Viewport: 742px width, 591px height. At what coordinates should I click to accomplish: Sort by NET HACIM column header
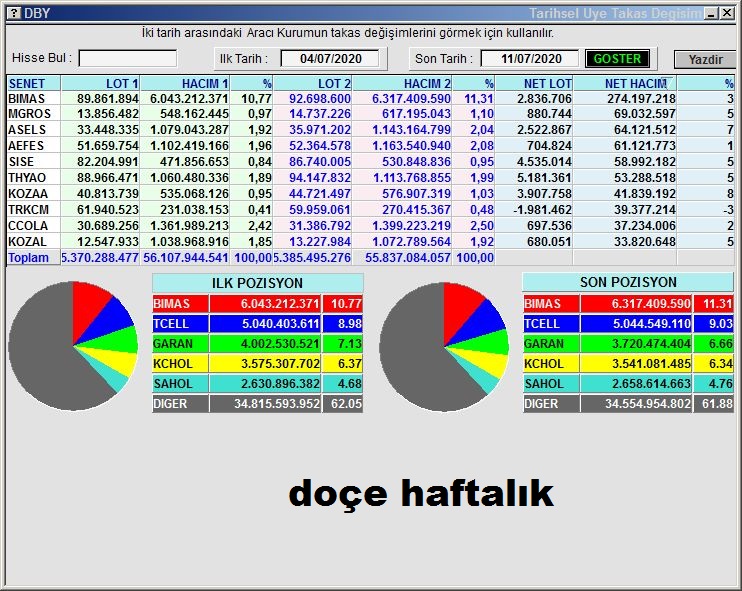click(x=625, y=83)
